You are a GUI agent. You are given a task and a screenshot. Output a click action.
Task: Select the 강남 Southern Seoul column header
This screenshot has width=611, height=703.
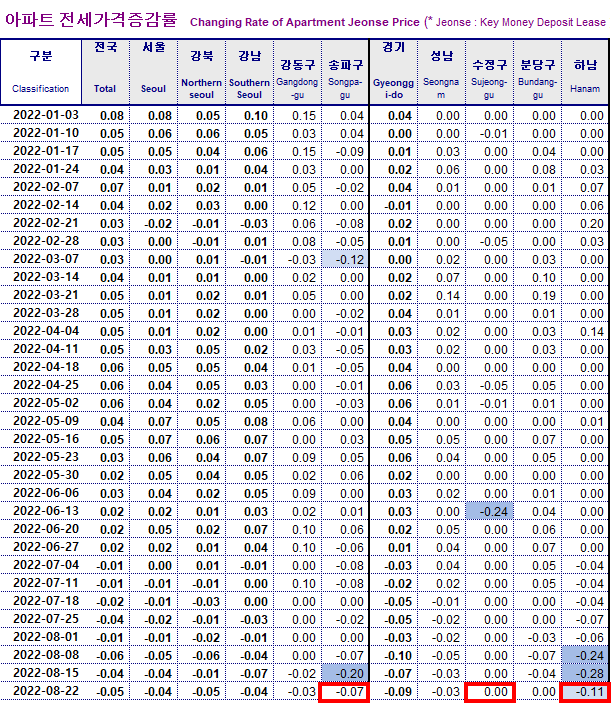click(x=250, y=72)
